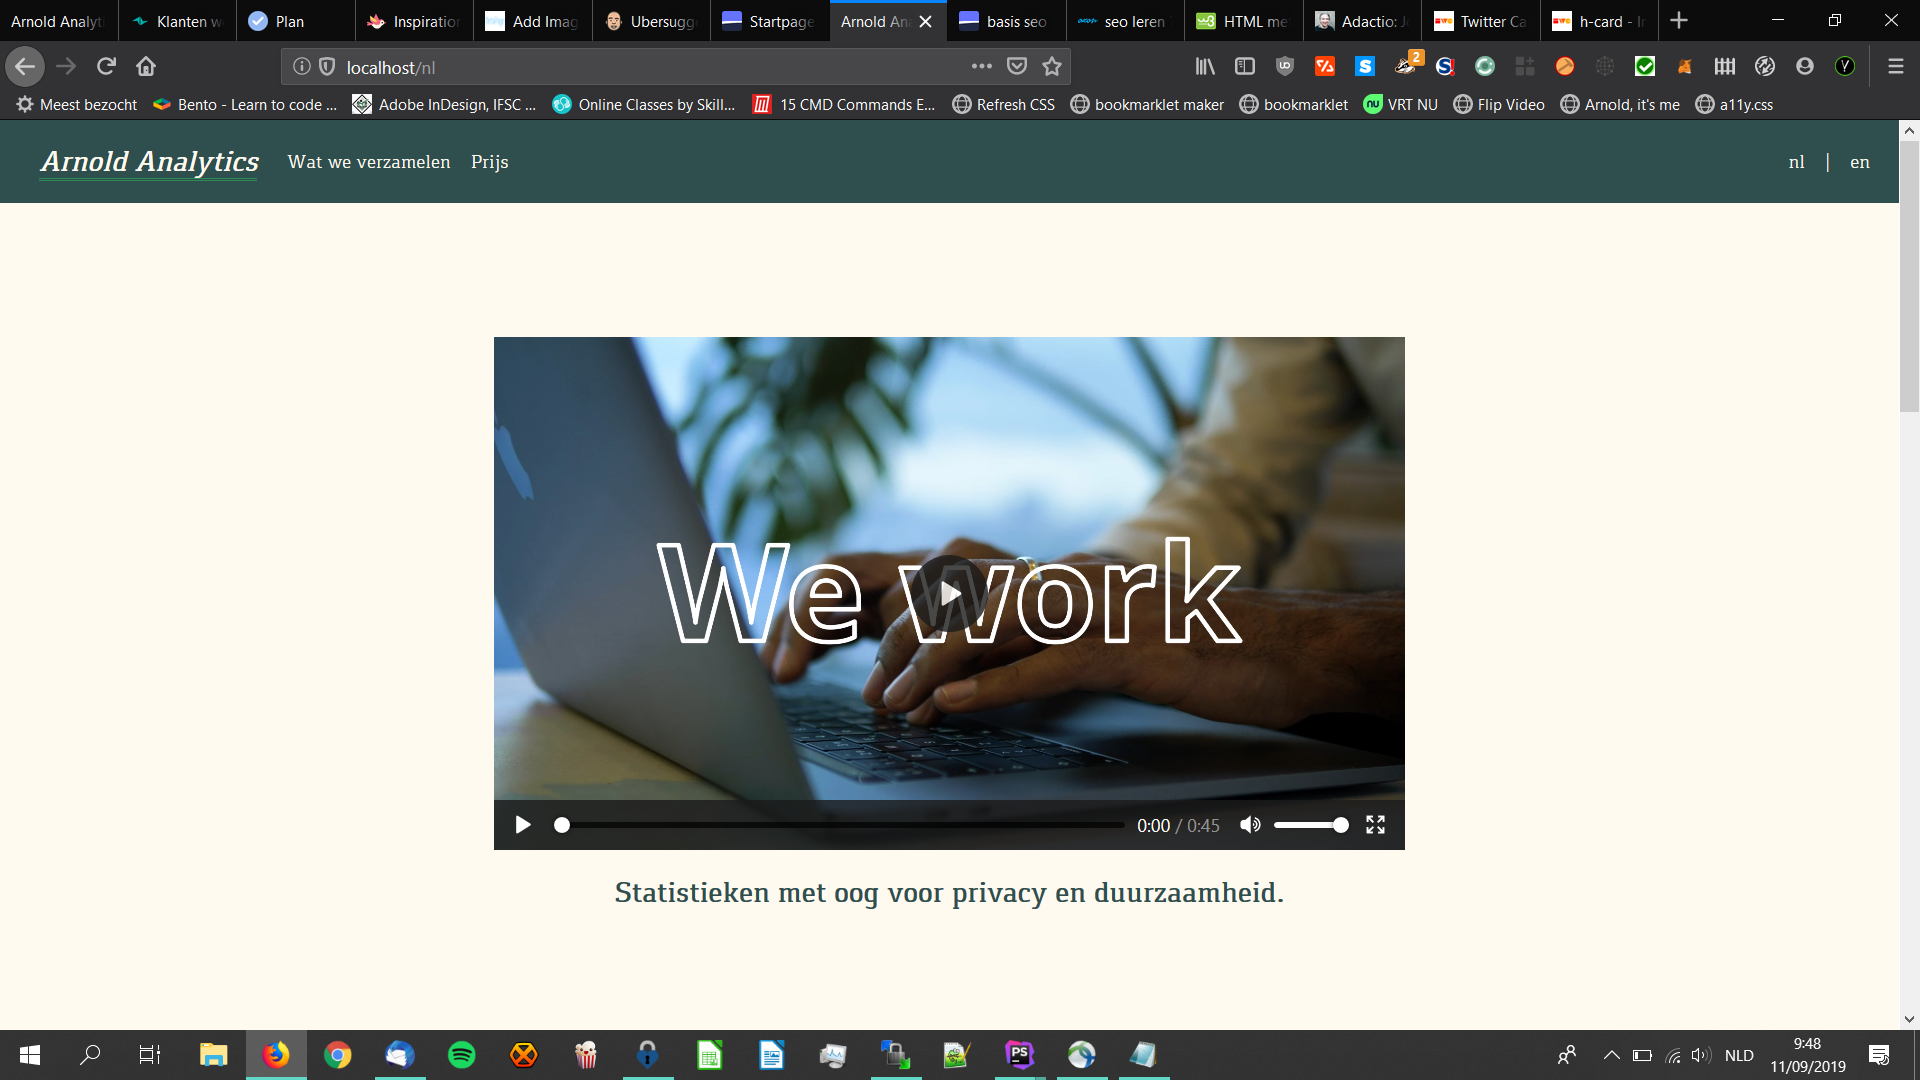The height and width of the screenshot is (1080, 1920).
Task: Enter video fullscreen mode
Action: 1375,825
